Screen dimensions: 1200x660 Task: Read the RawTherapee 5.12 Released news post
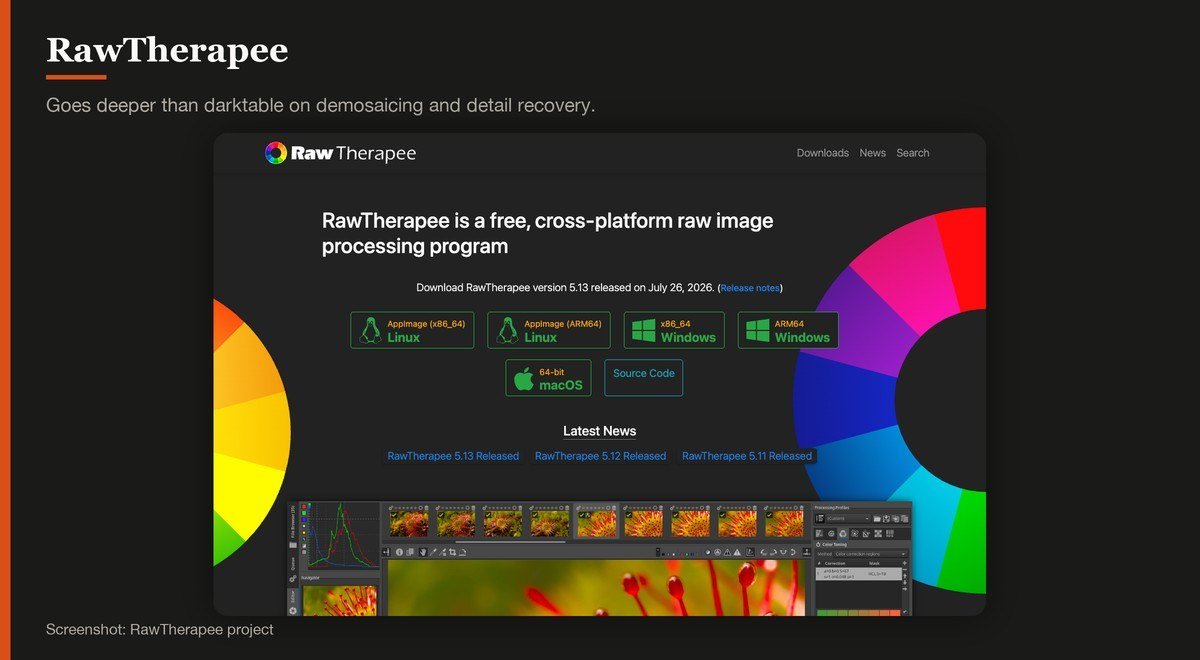[x=600, y=456]
